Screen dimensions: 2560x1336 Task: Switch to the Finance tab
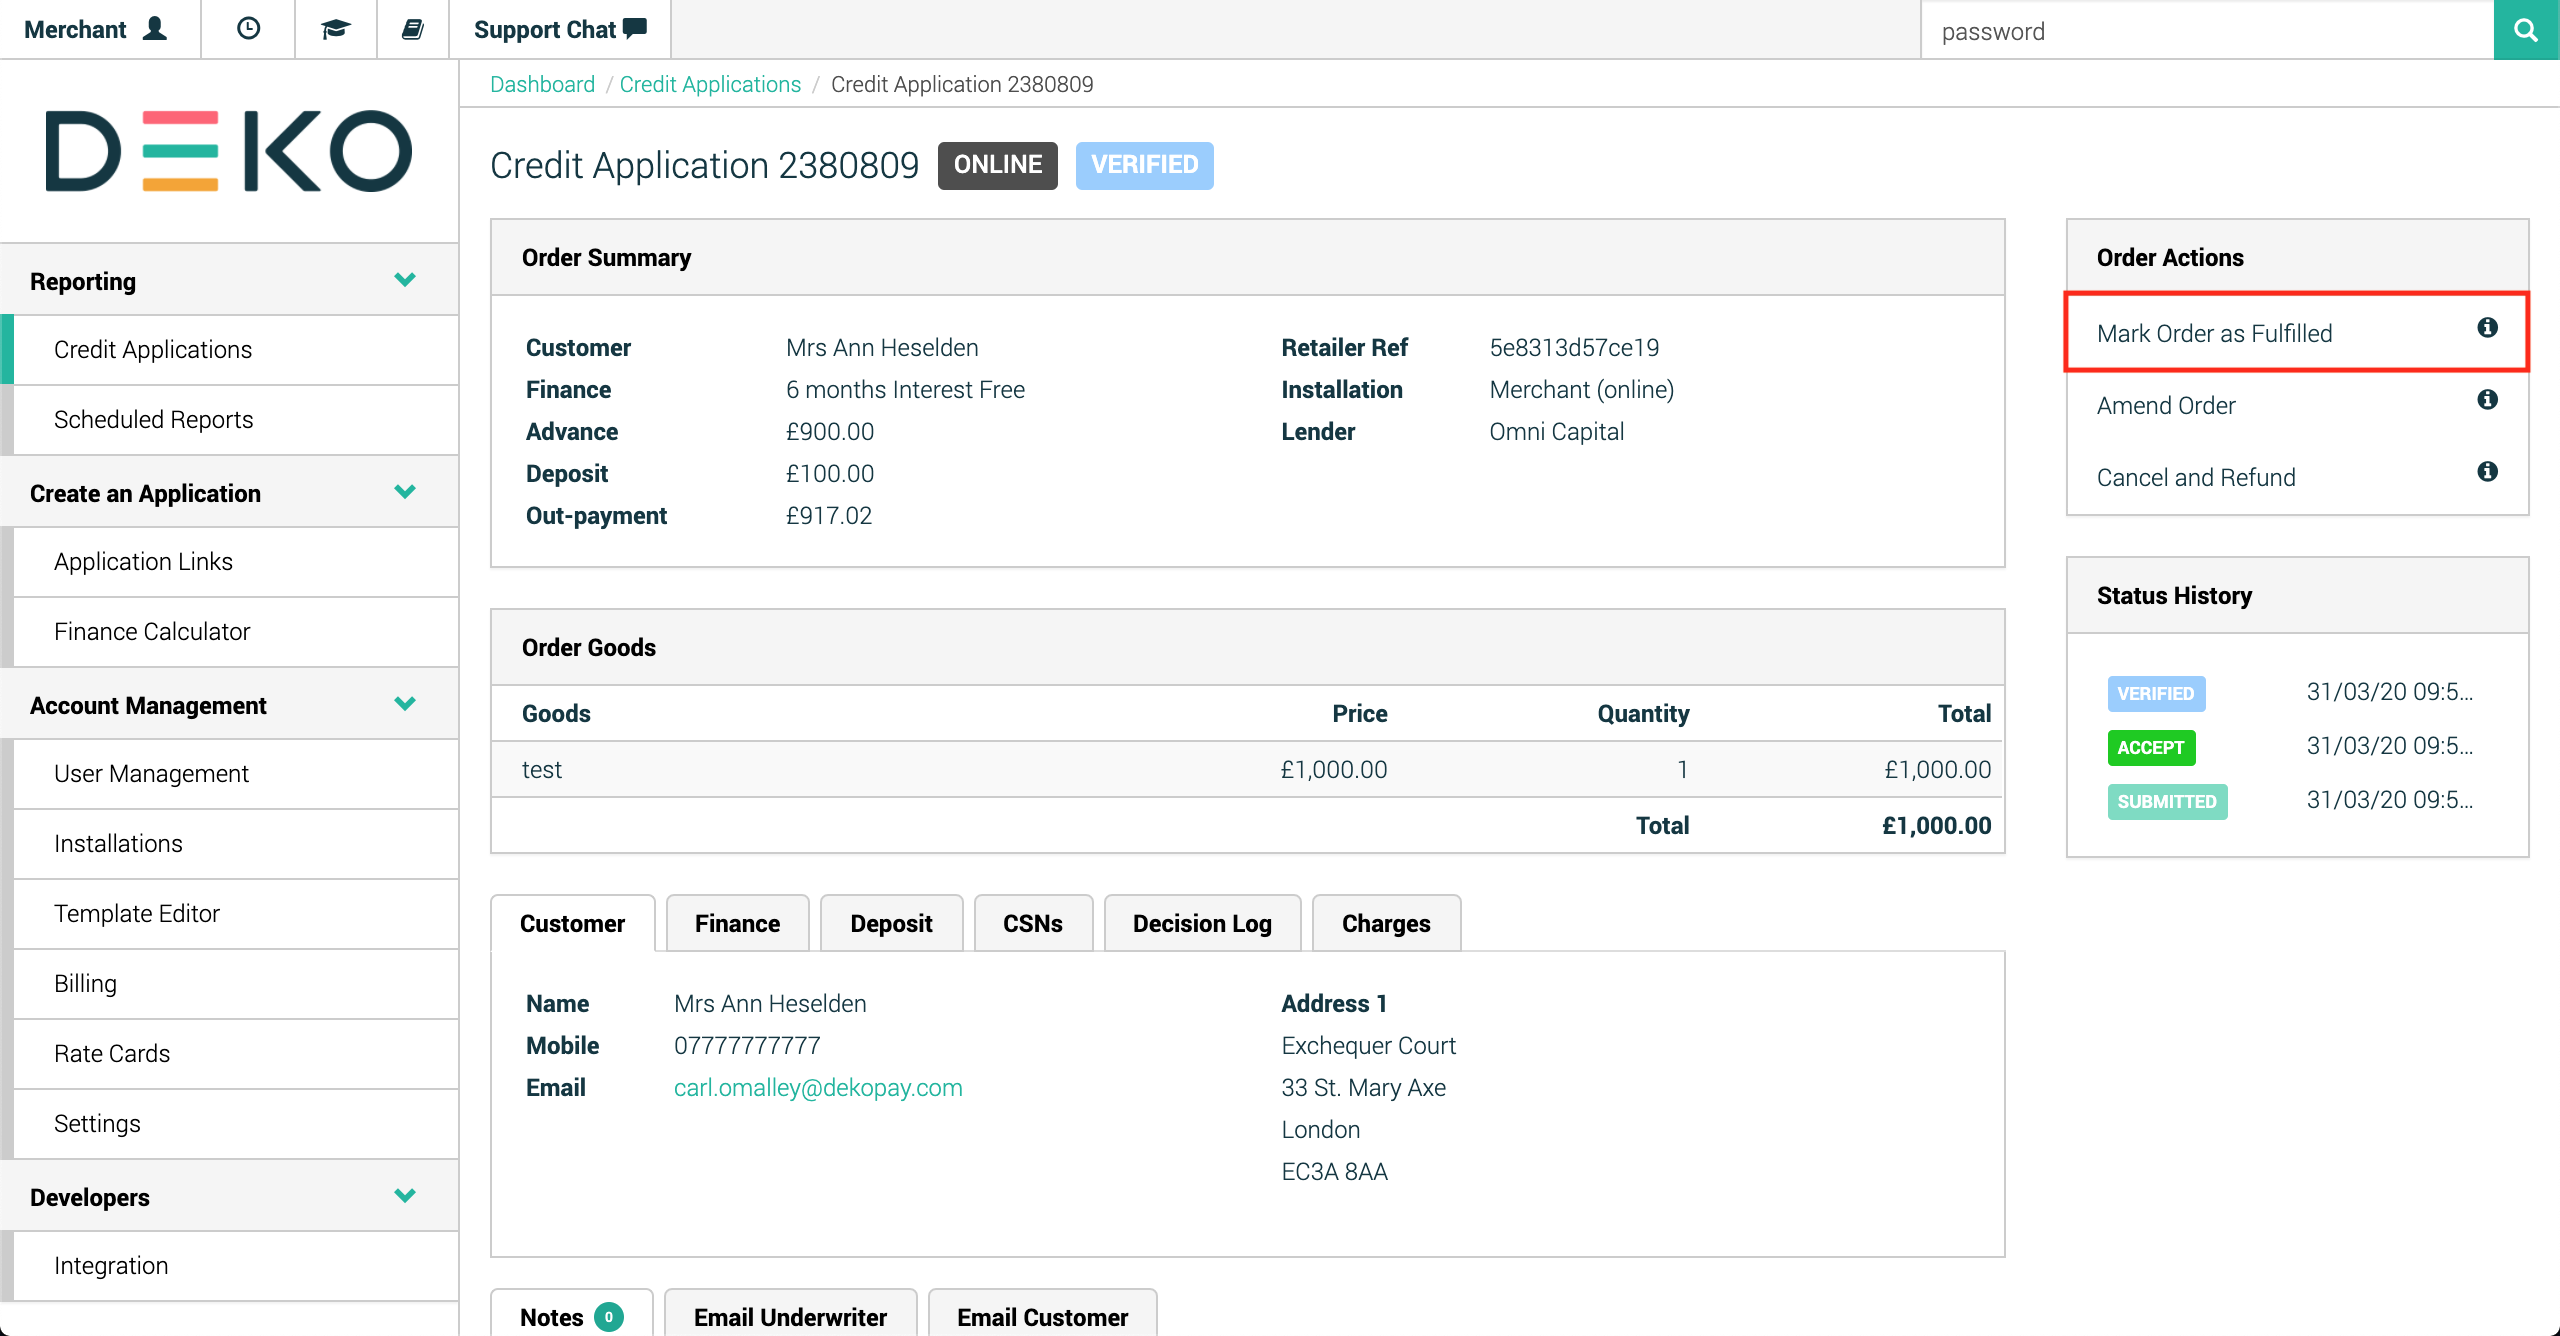tap(737, 923)
